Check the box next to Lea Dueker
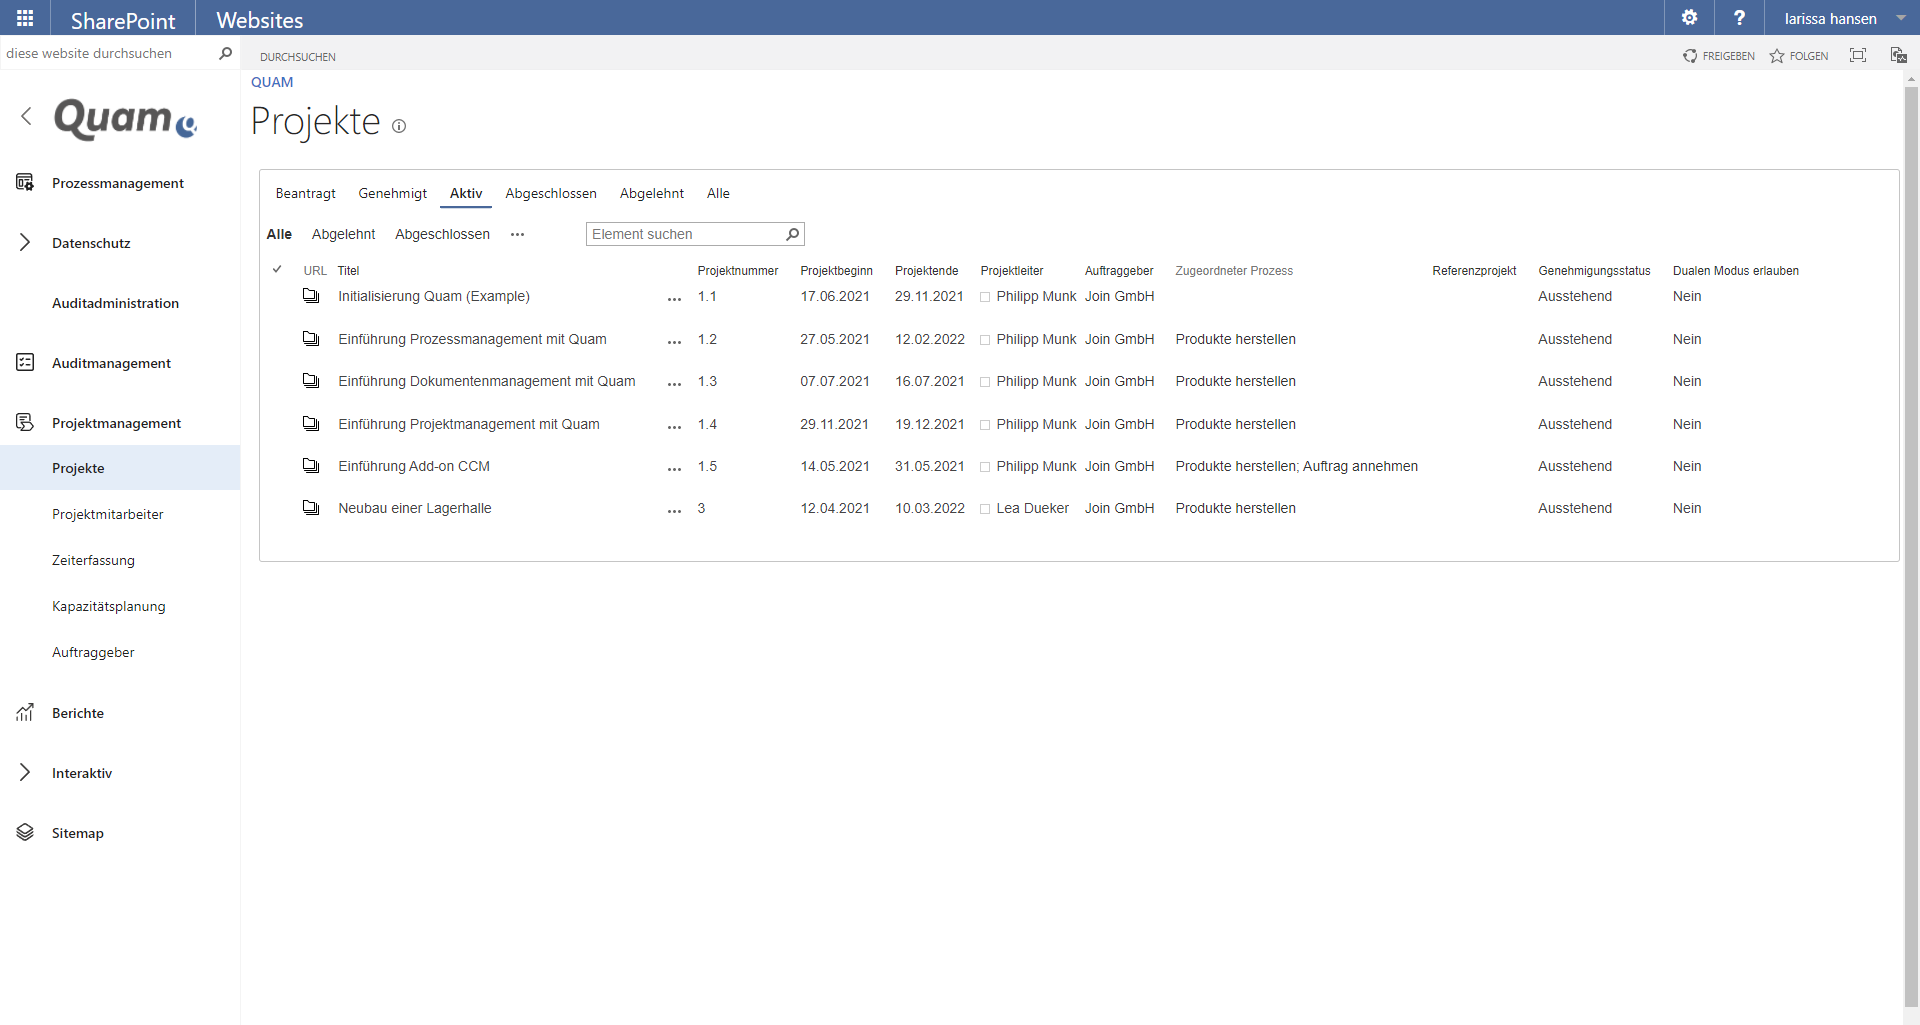1920x1025 pixels. [984, 508]
